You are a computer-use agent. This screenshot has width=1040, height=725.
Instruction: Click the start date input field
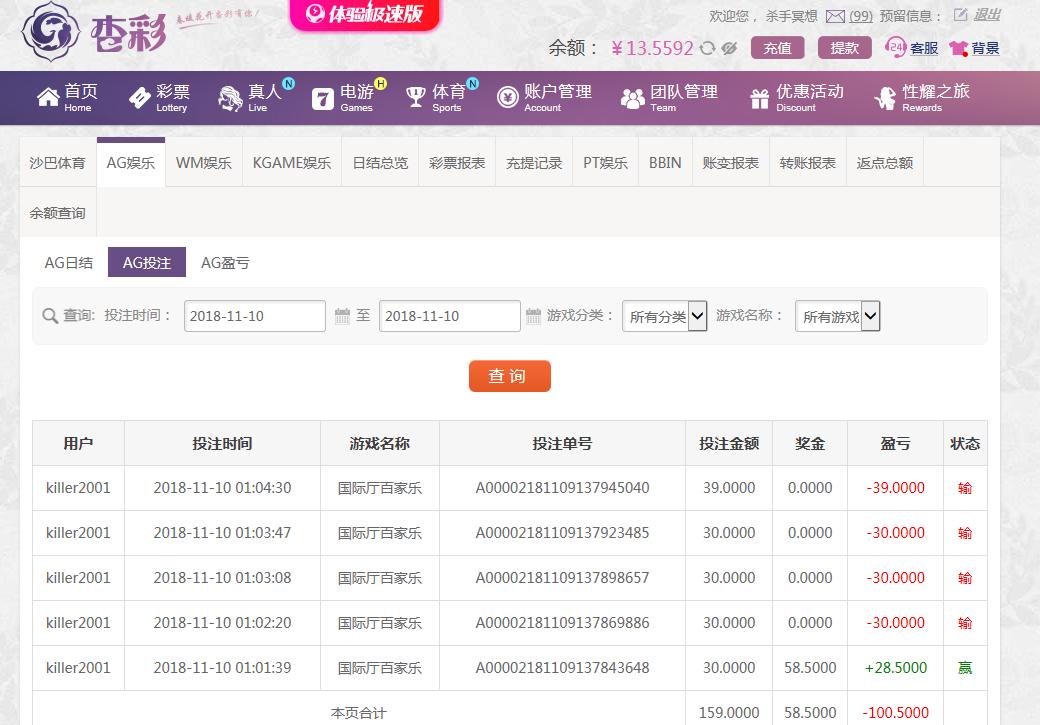pos(255,316)
